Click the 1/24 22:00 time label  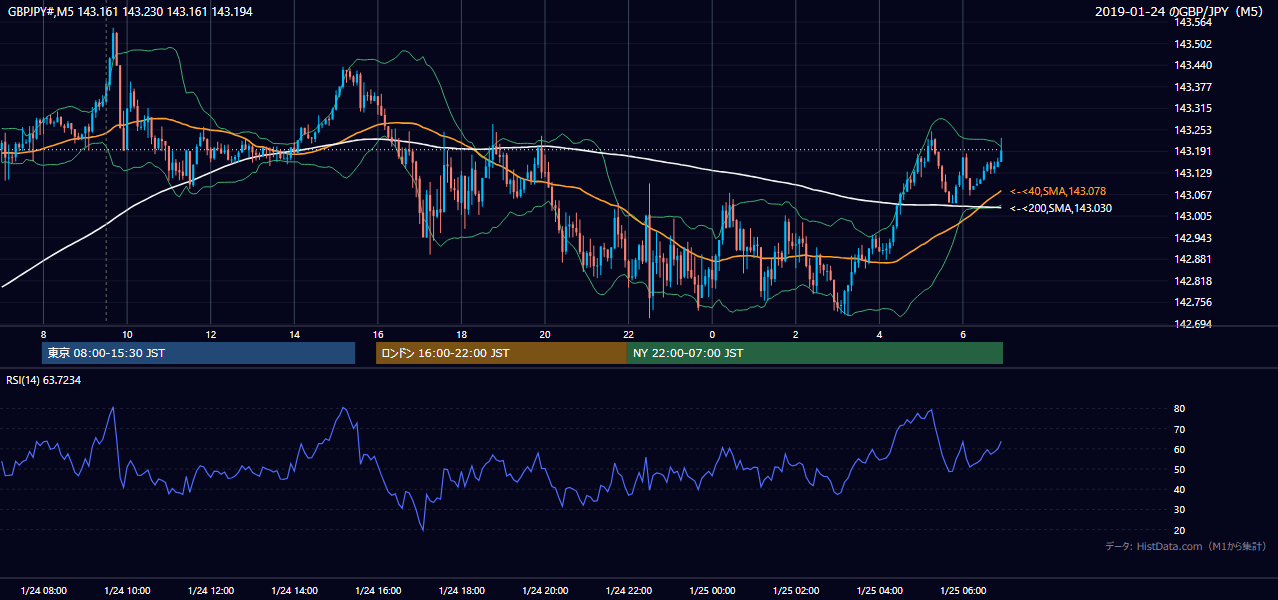pos(629,591)
